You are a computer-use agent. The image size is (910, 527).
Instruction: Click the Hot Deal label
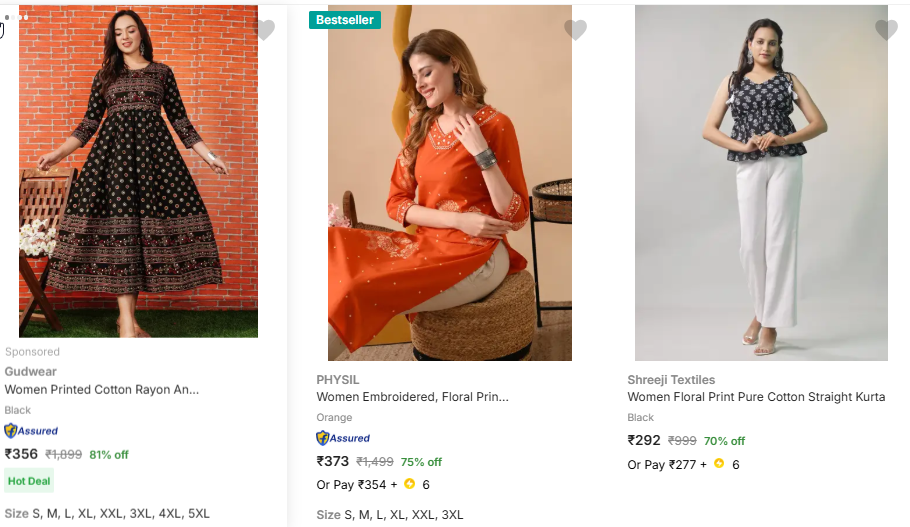pyautogui.click(x=29, y=481)
